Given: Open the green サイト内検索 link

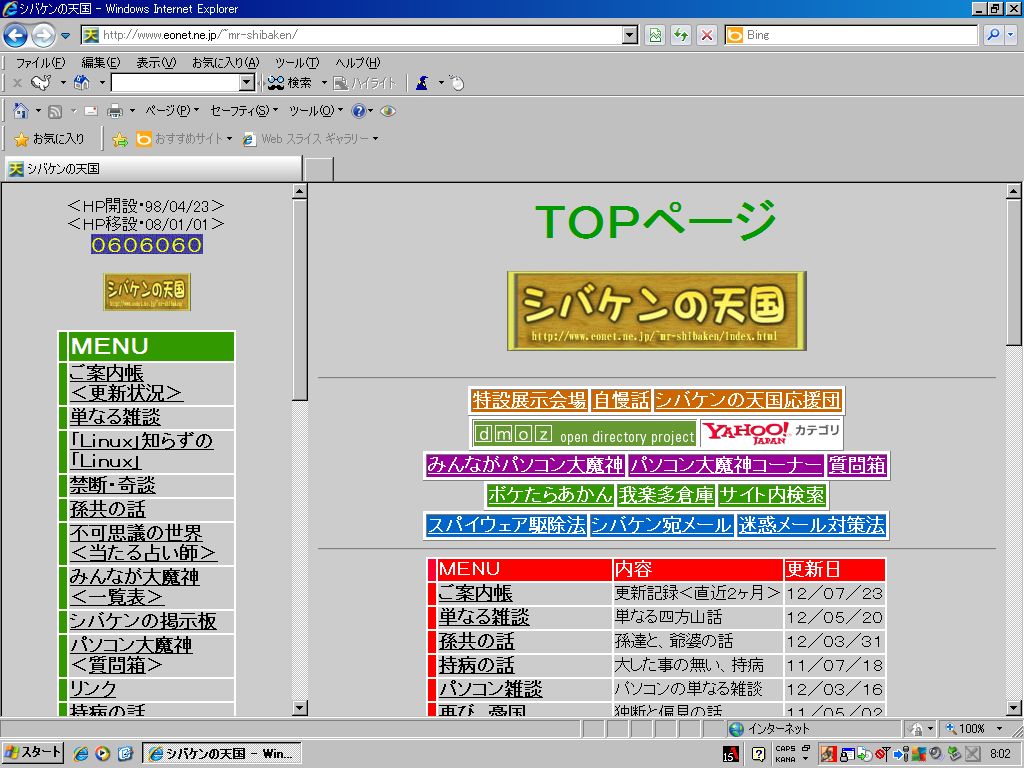Looking at the screenshot, I should (x=773, y=495).
